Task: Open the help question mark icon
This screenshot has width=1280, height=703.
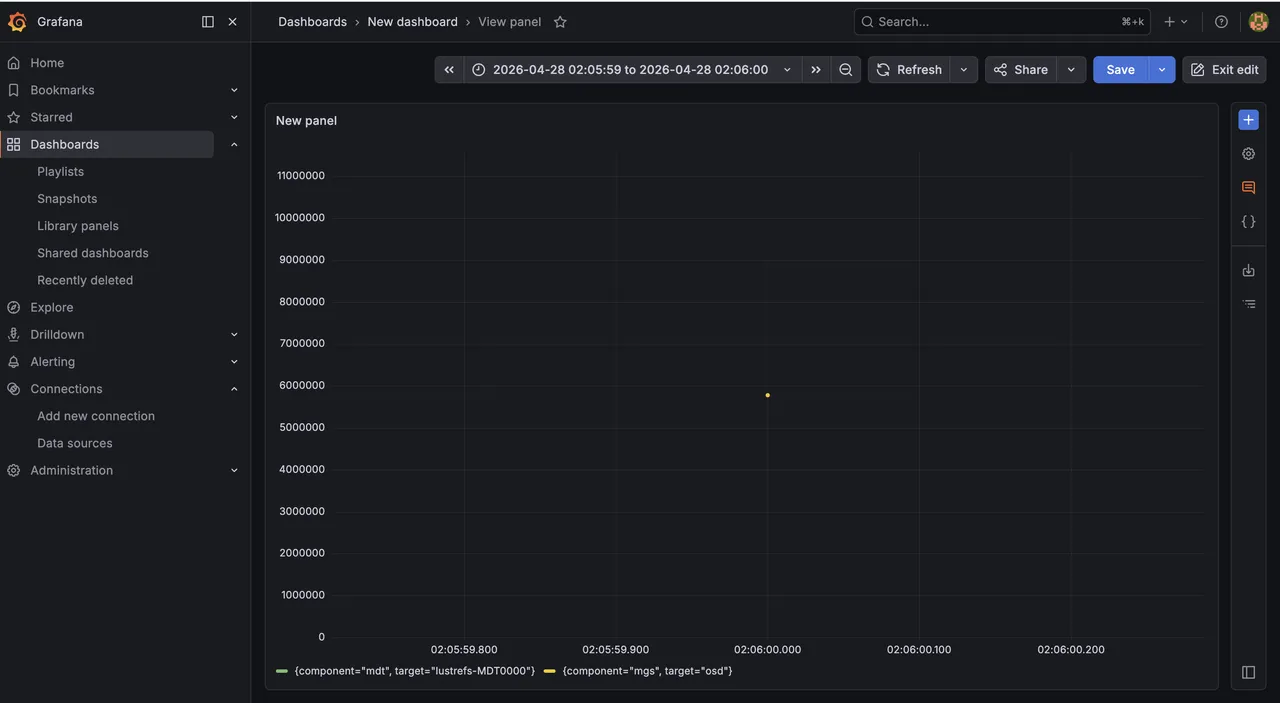Action: pyautogui.click(x=1221, y=21)
